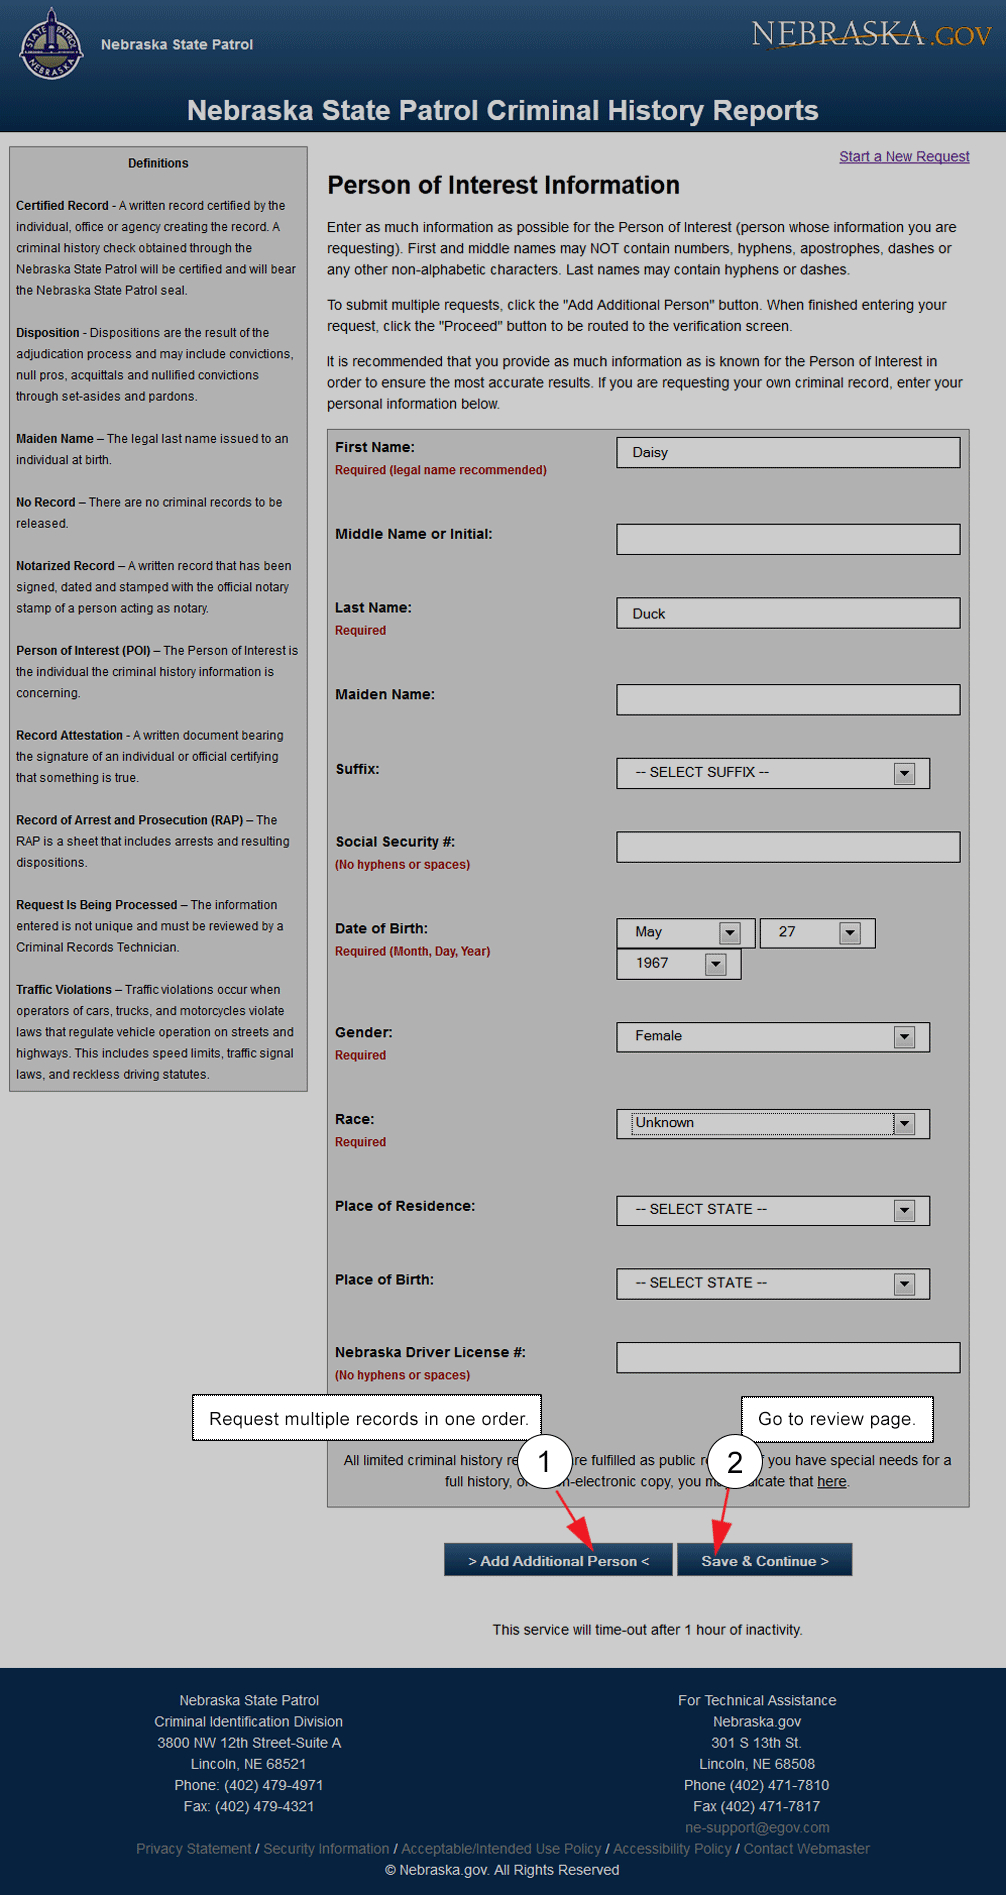Click the 'Person of Interest Information' heading

[503, 185]
